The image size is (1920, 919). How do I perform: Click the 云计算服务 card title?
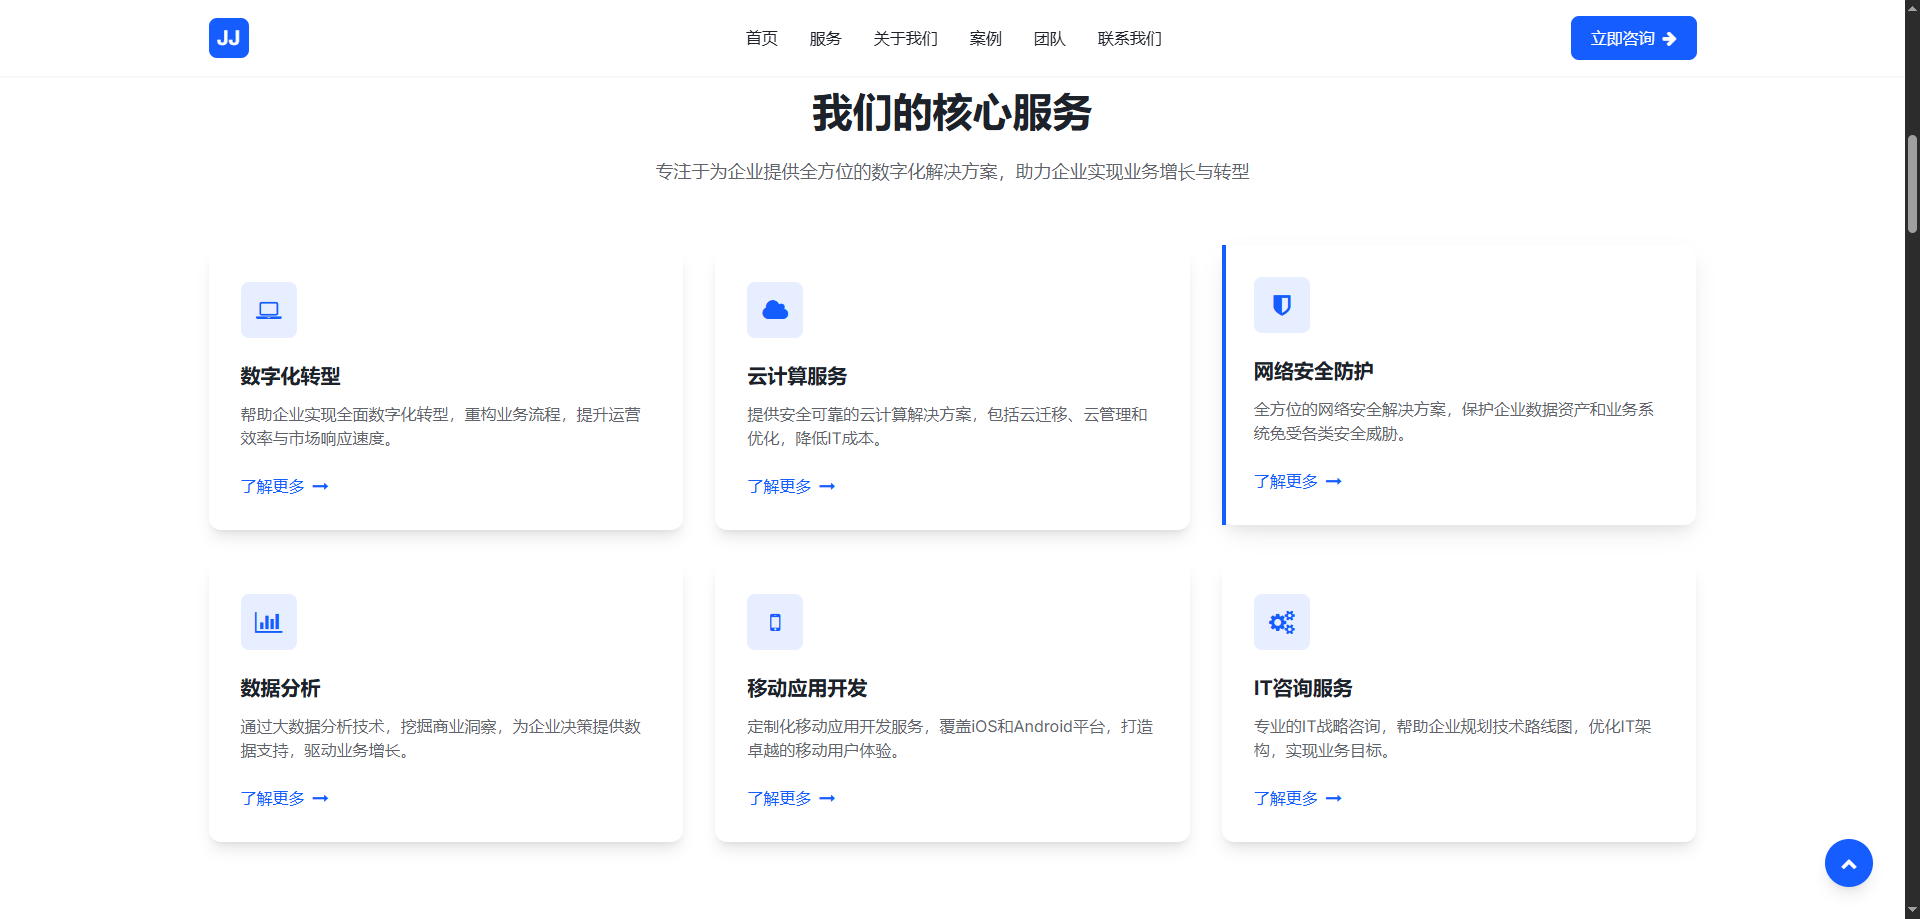pyautogui.click(x=797, y=376)
